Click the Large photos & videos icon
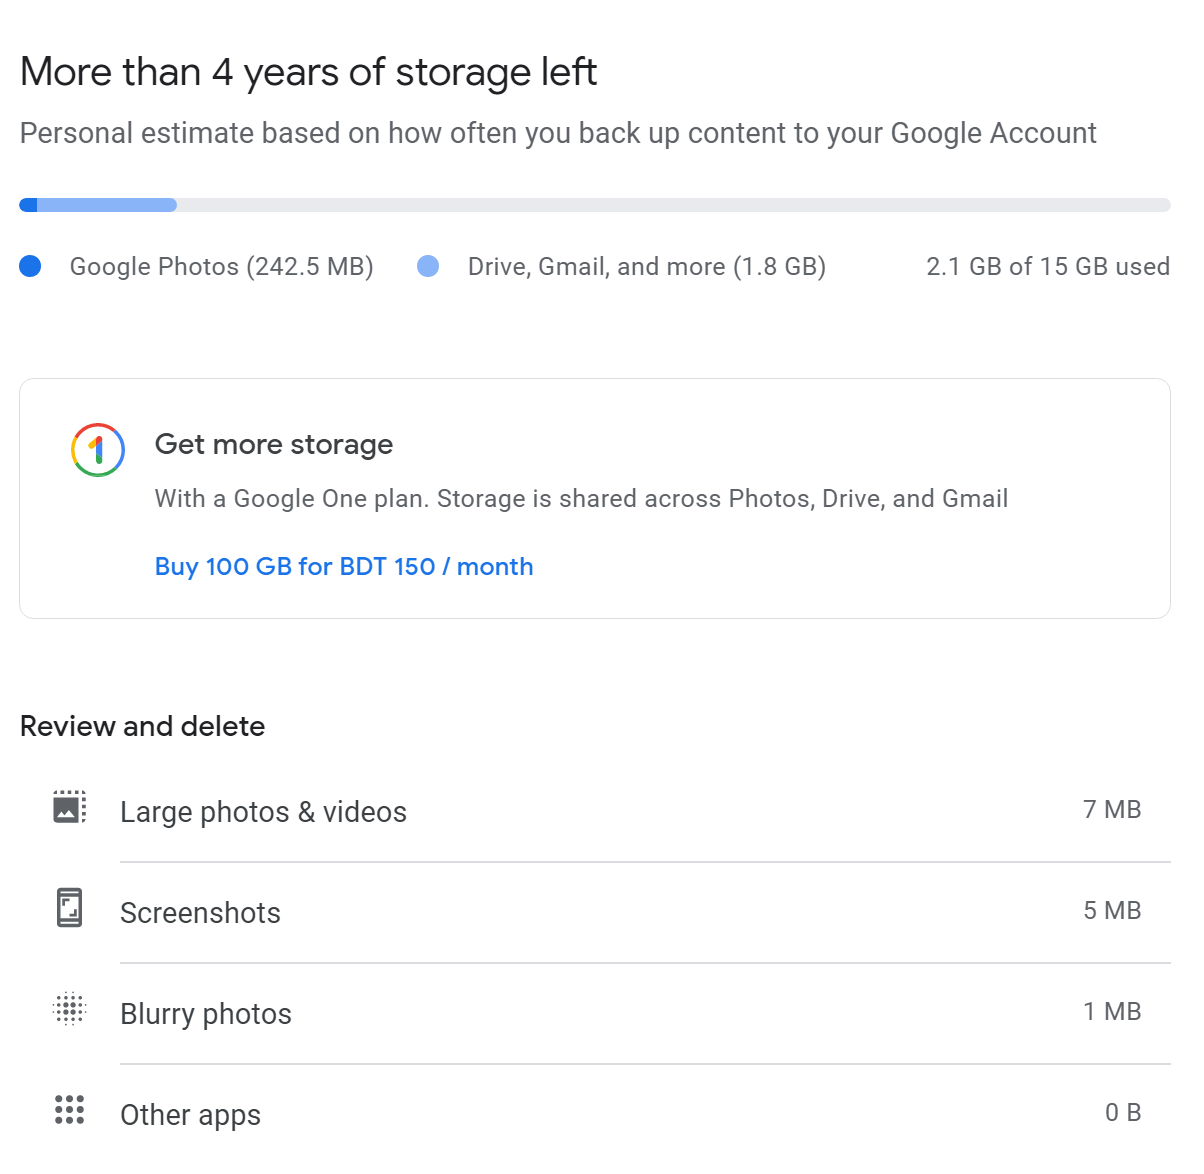Image resolution: width=1204 pixels, height=1174 pixels. tap(69, 808)
